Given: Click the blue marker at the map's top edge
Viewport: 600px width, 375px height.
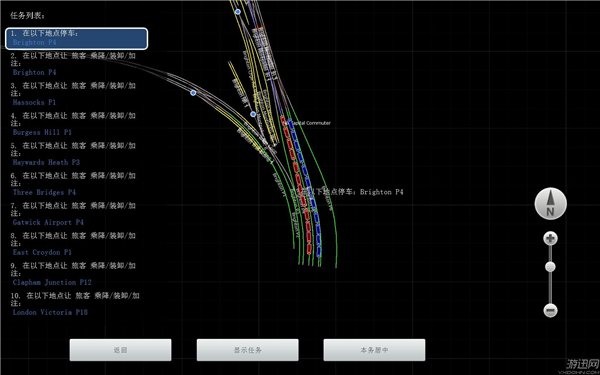Looking at the screenshot, I should pyautogui.click(x=238, y=12).
